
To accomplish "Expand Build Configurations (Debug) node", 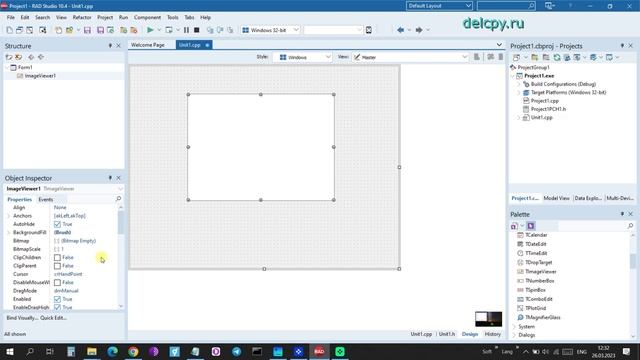I will [x=519, y=84].
